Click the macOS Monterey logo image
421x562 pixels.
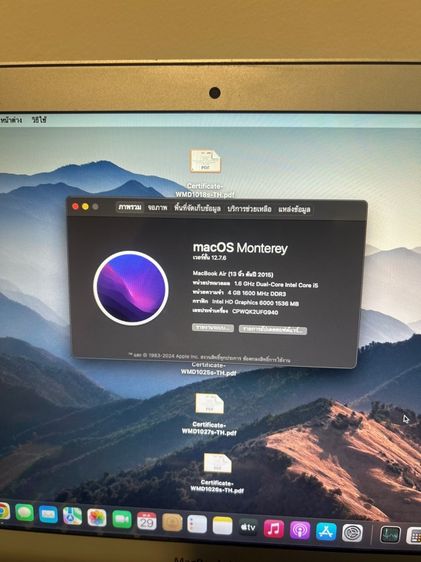click(x=131, y=288)
